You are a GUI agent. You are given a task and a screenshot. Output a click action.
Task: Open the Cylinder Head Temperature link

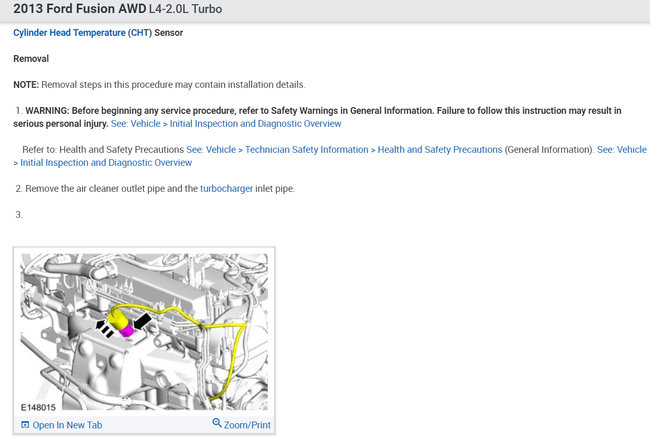pos(69,33)
